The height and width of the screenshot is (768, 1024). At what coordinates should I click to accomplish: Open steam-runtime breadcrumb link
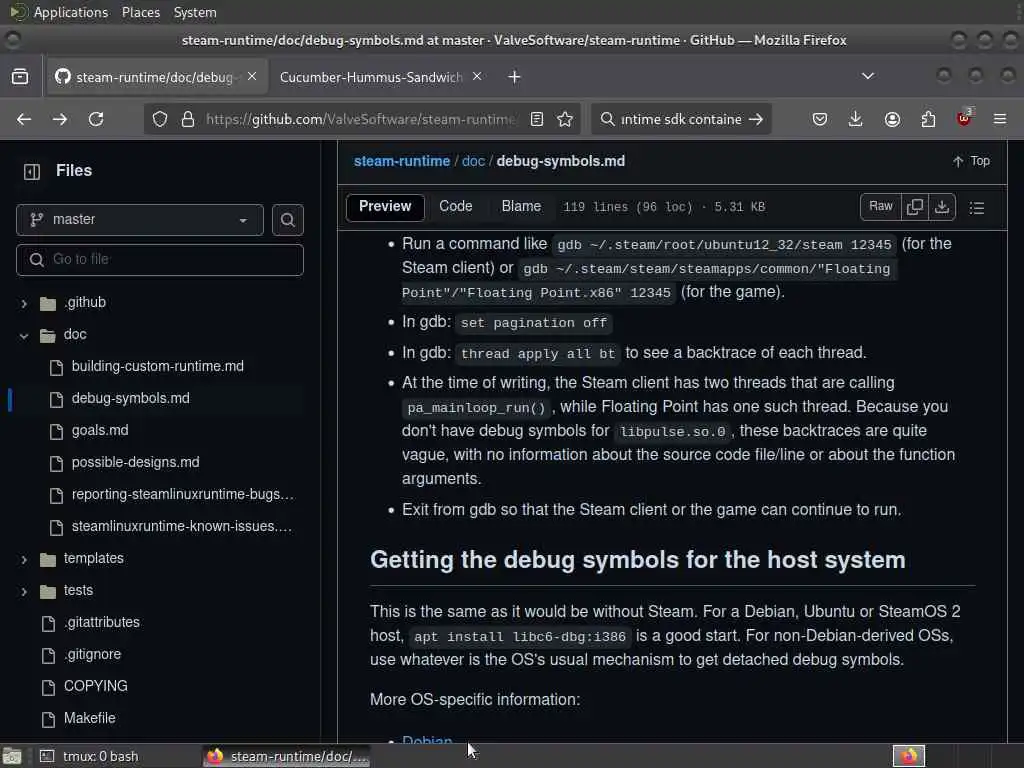pos(402,161)
